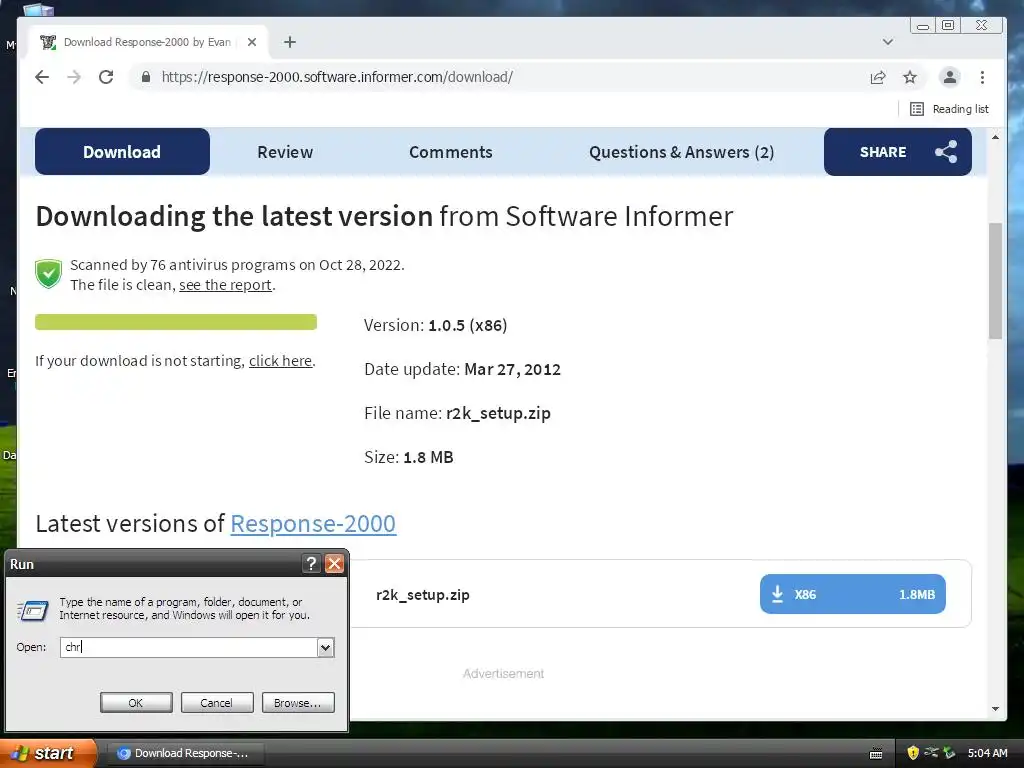This screenshot has width=1024, height=768.
Task: Open the Reading list panel
Action: pyautogui.click(x=950, y=109)
